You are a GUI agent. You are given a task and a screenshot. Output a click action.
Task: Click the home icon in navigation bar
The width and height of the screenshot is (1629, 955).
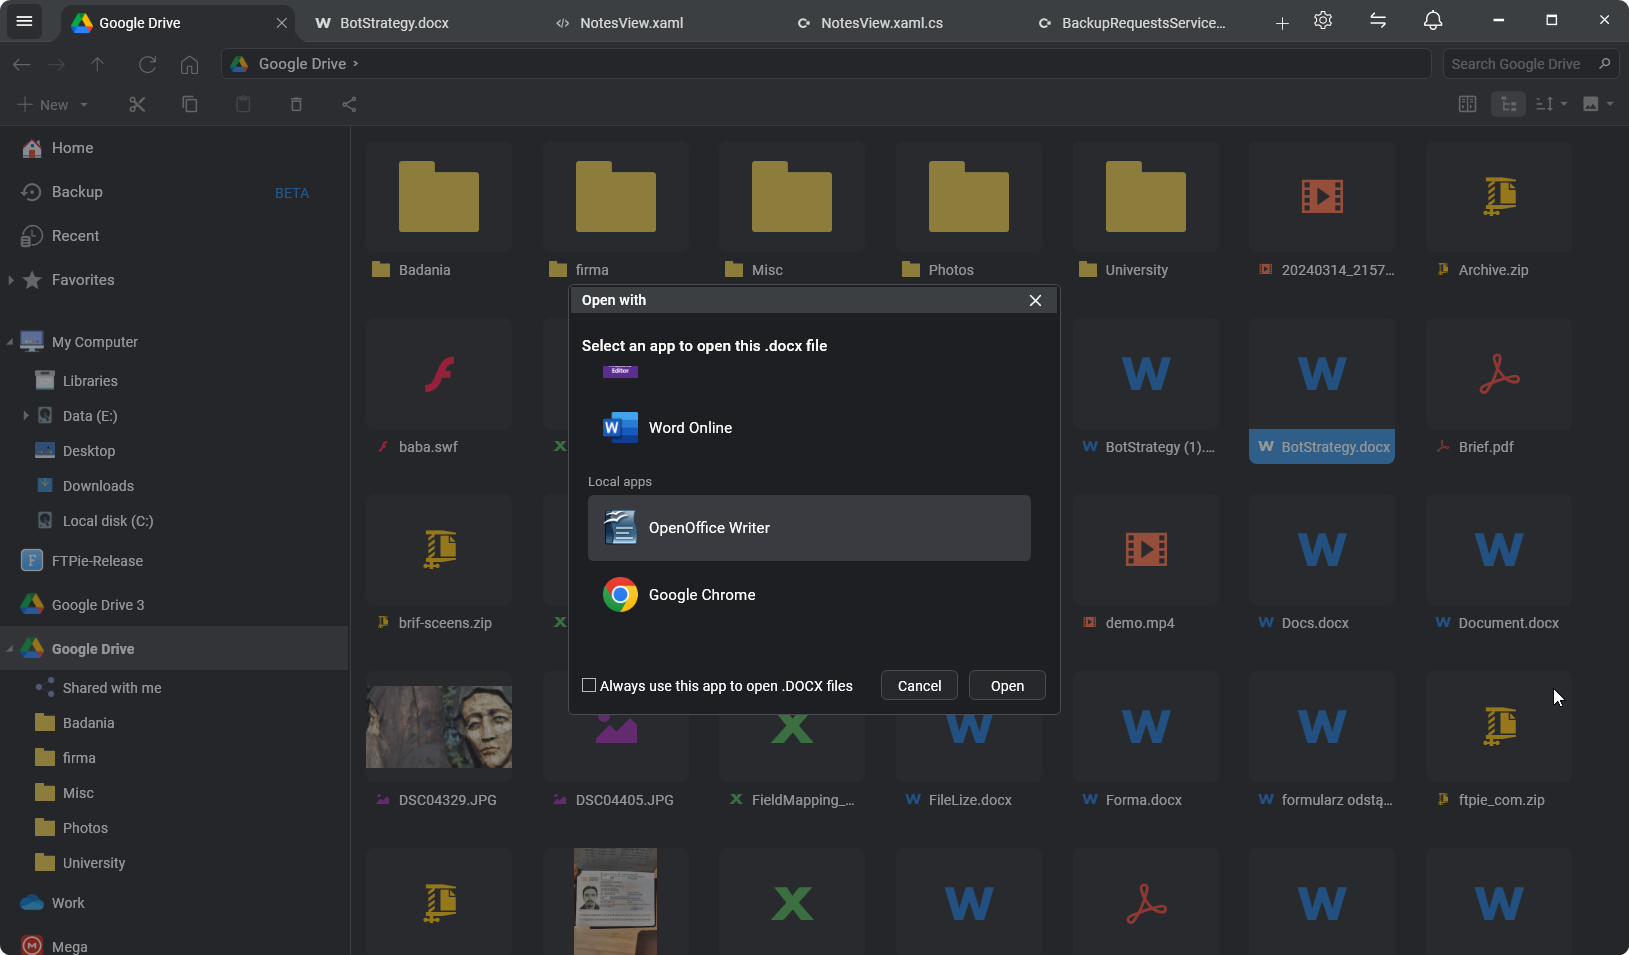pyautogui.click(x=189, y=64)
